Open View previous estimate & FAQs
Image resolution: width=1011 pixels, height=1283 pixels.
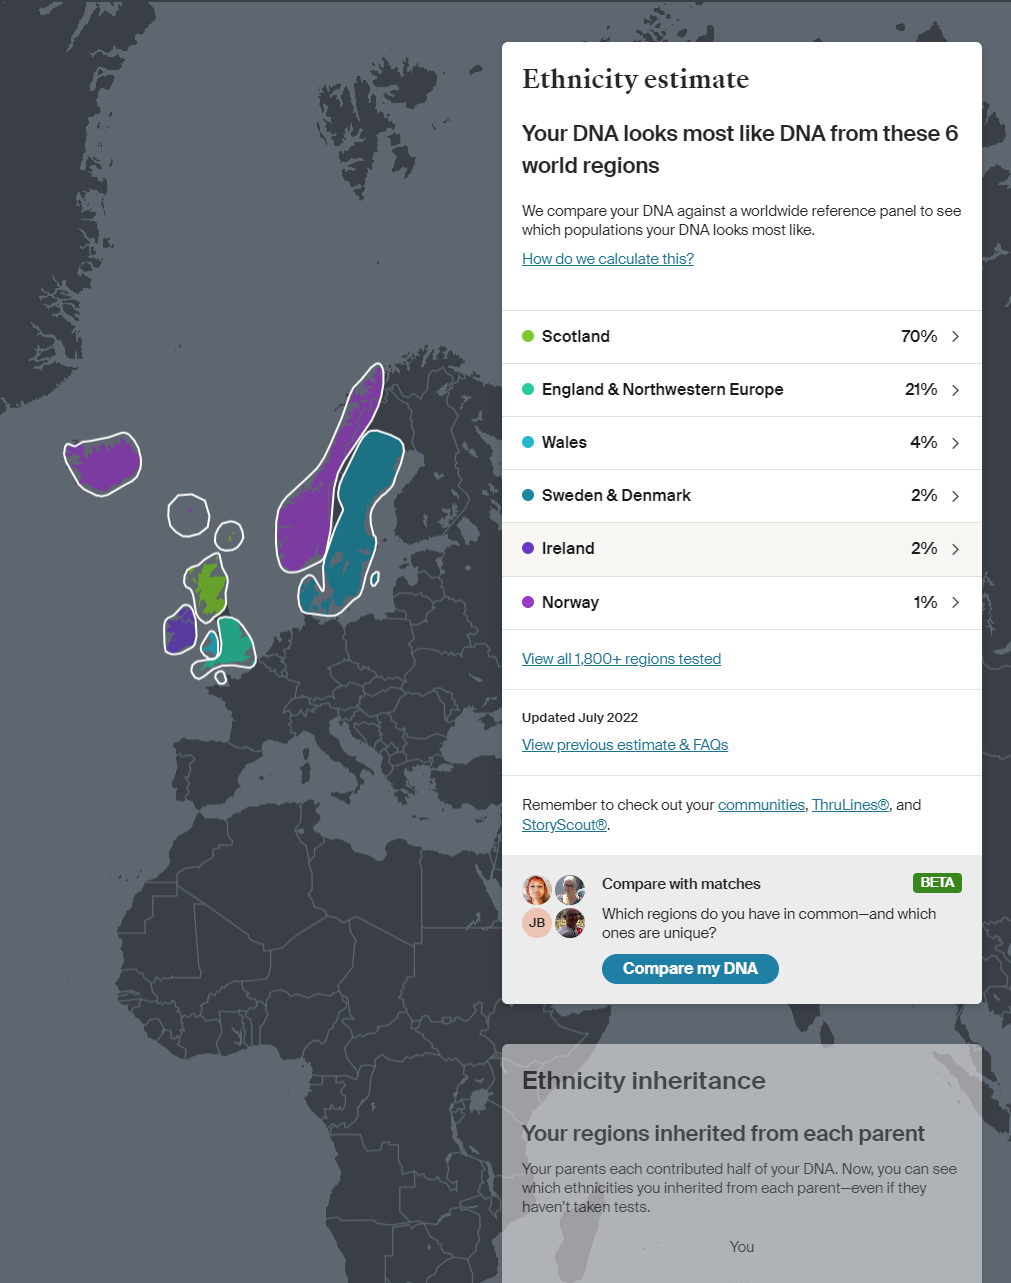[624, 745]
